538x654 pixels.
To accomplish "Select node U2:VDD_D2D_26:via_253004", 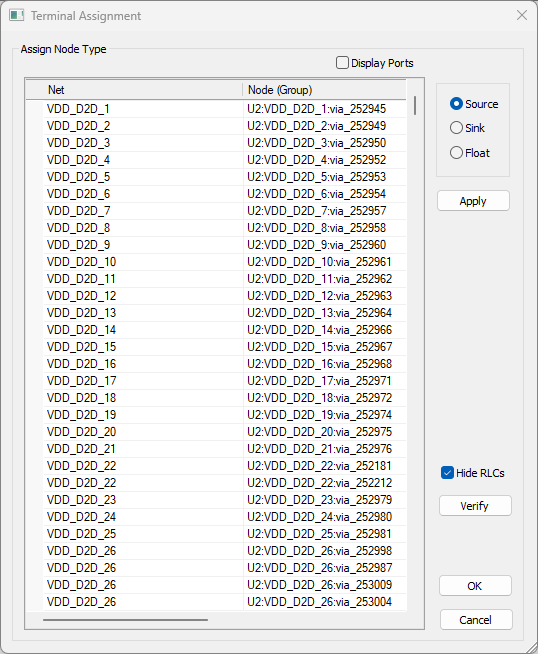I will (319, 602).
